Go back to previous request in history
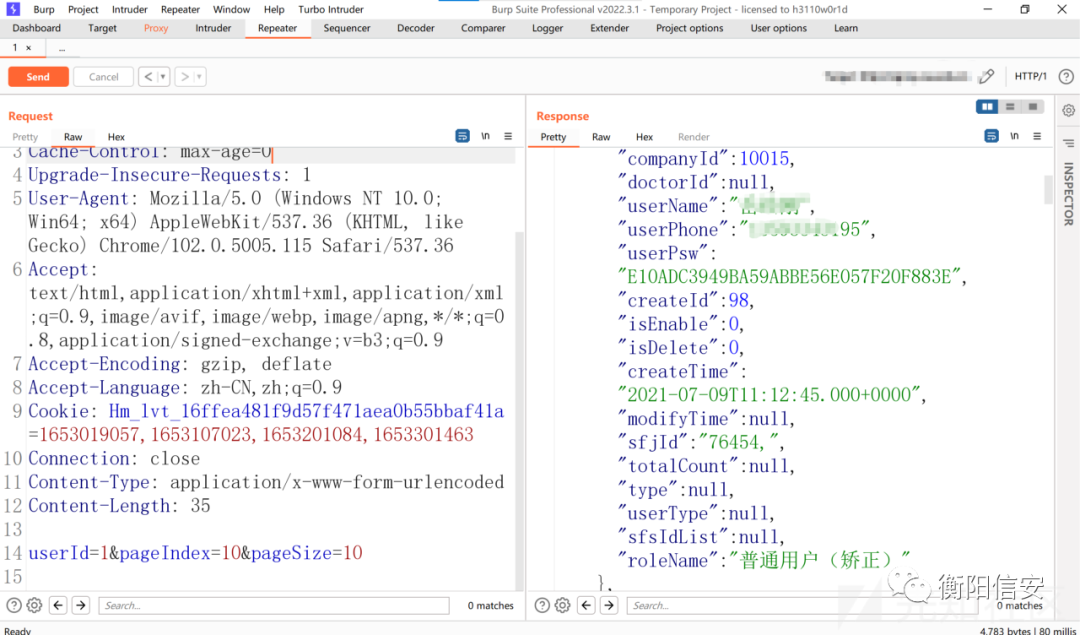1080x635 pixels. 148,76
